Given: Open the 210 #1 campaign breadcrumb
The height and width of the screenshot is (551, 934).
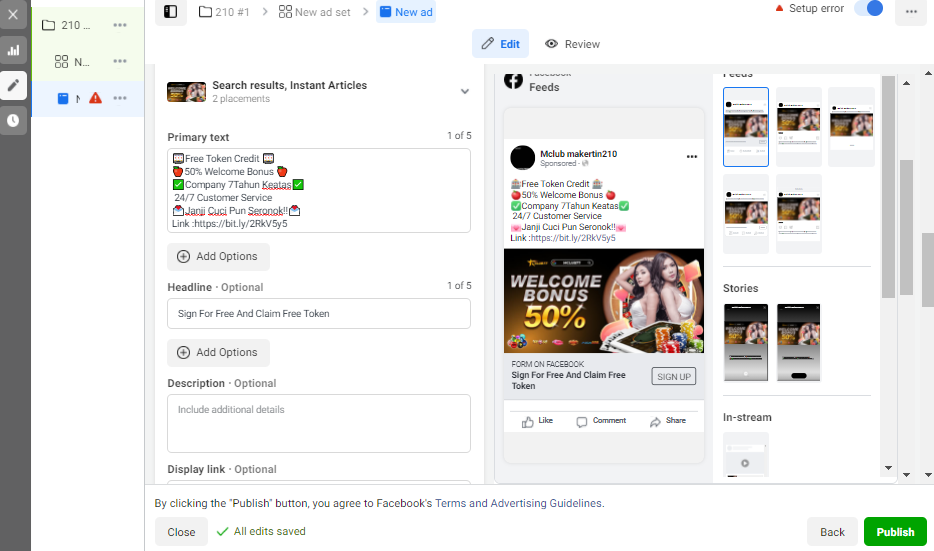Looking at the screenshot, I should click(x=224, y=12).
